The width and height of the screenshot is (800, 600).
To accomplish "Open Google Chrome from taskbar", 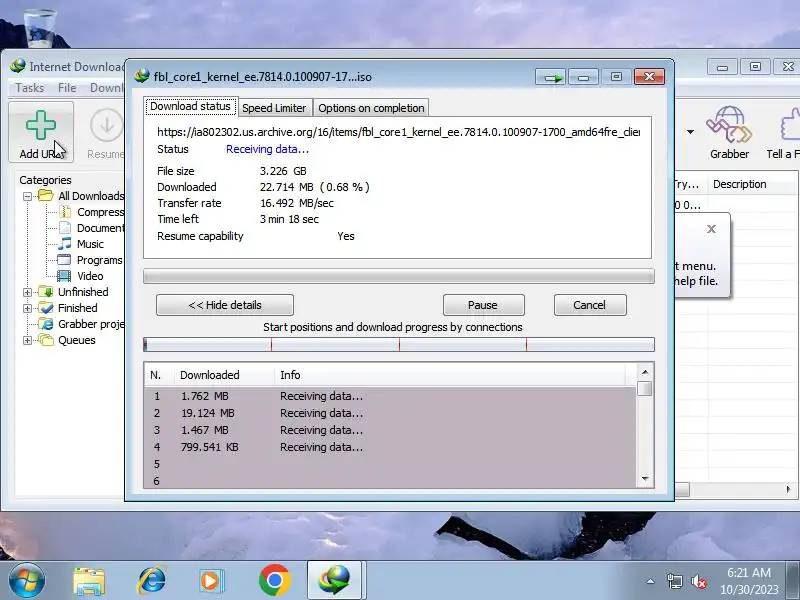I will click(x=274, y=580).
